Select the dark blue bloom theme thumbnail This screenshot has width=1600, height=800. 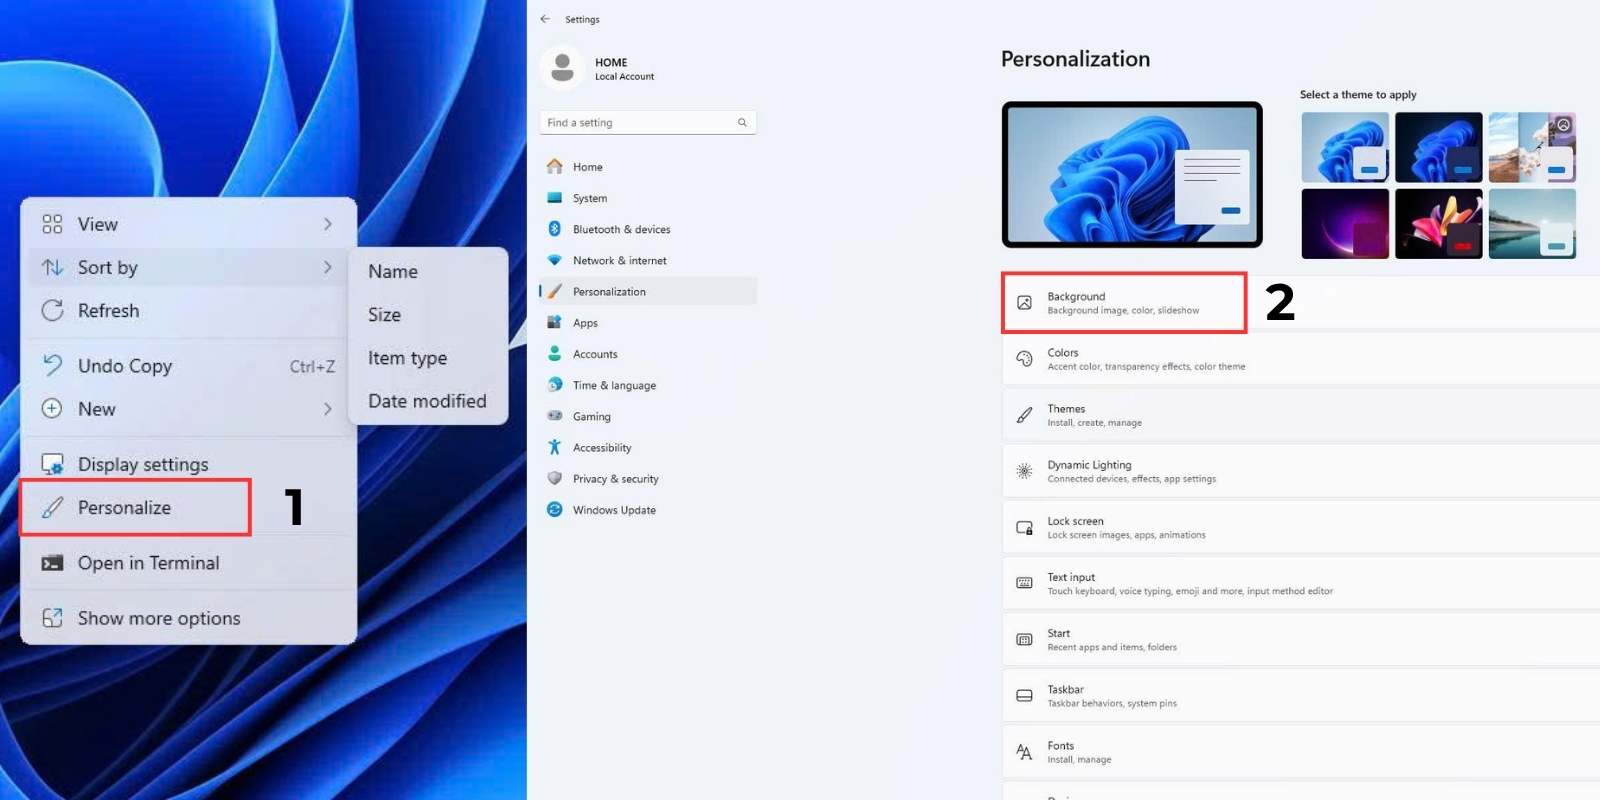point(1438,147)
